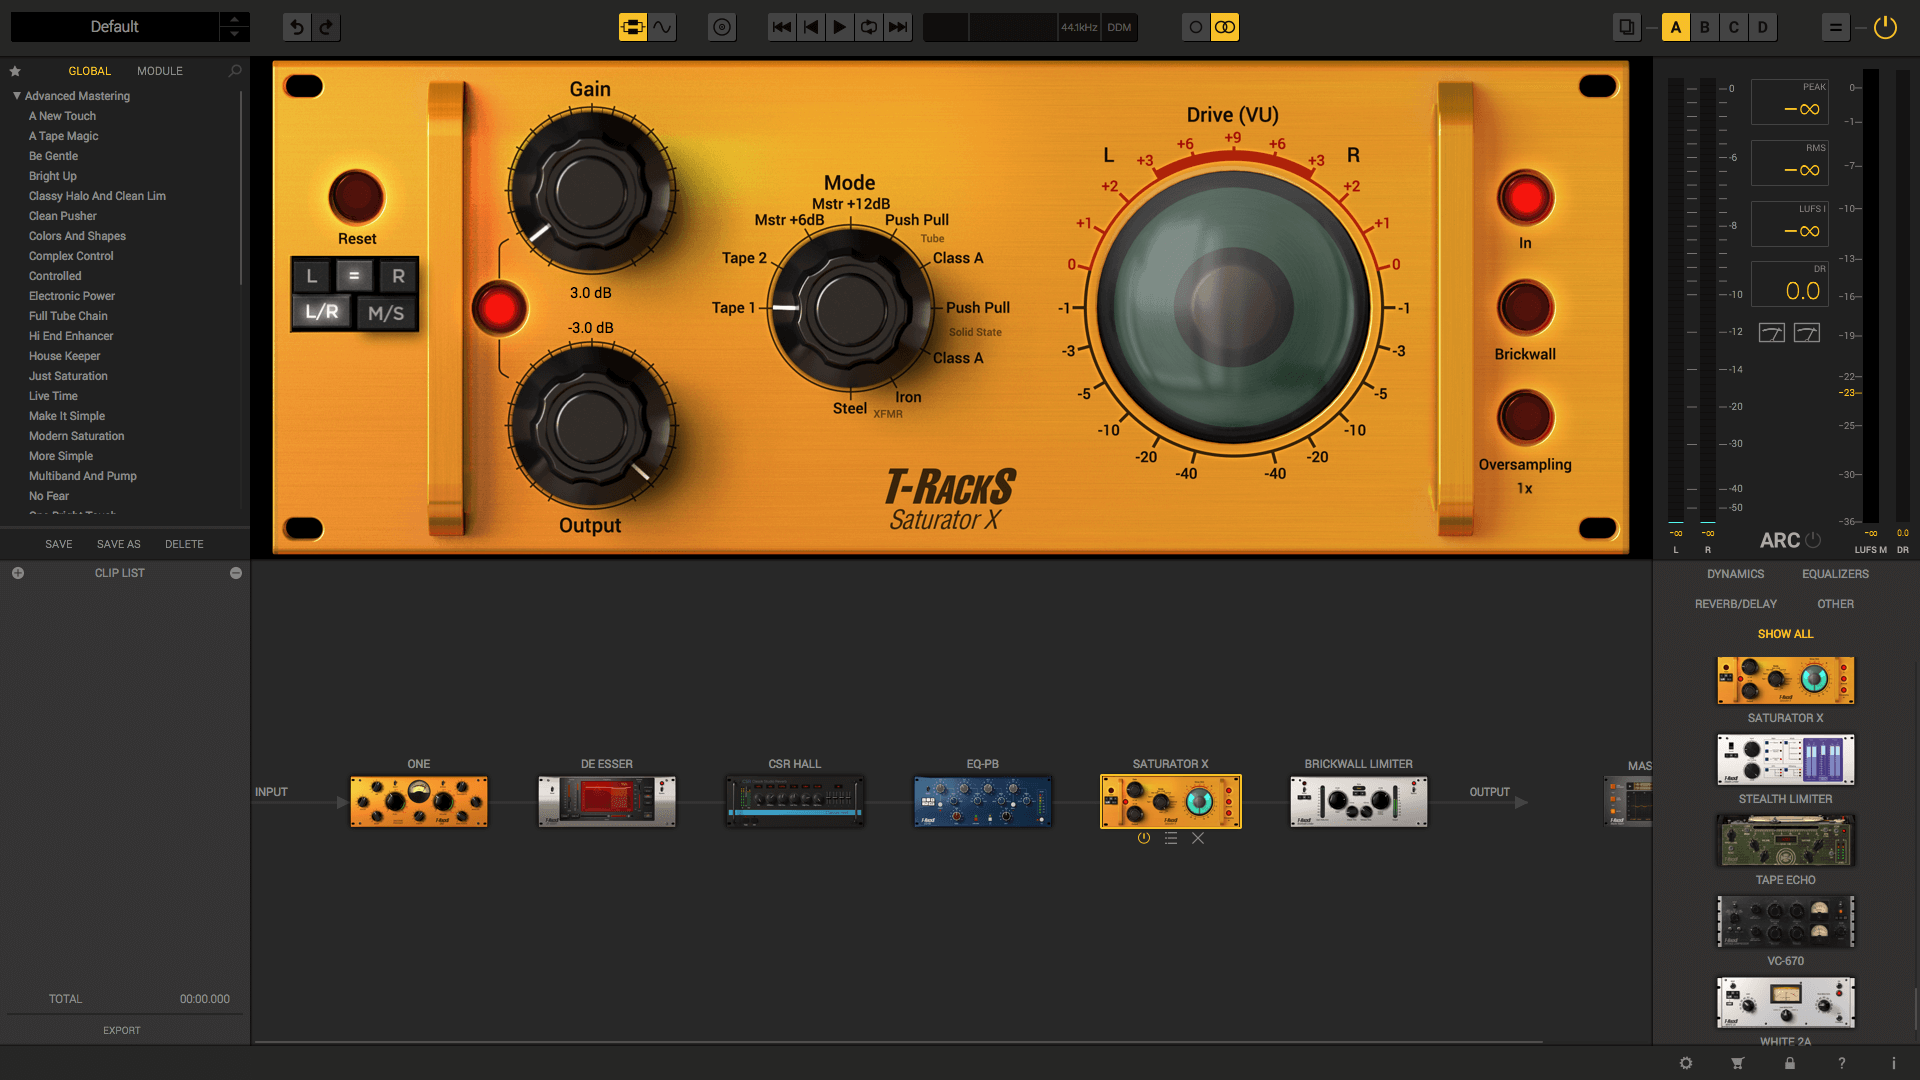
Task: Click the undo arrow icon
Action: coord(297,27)
